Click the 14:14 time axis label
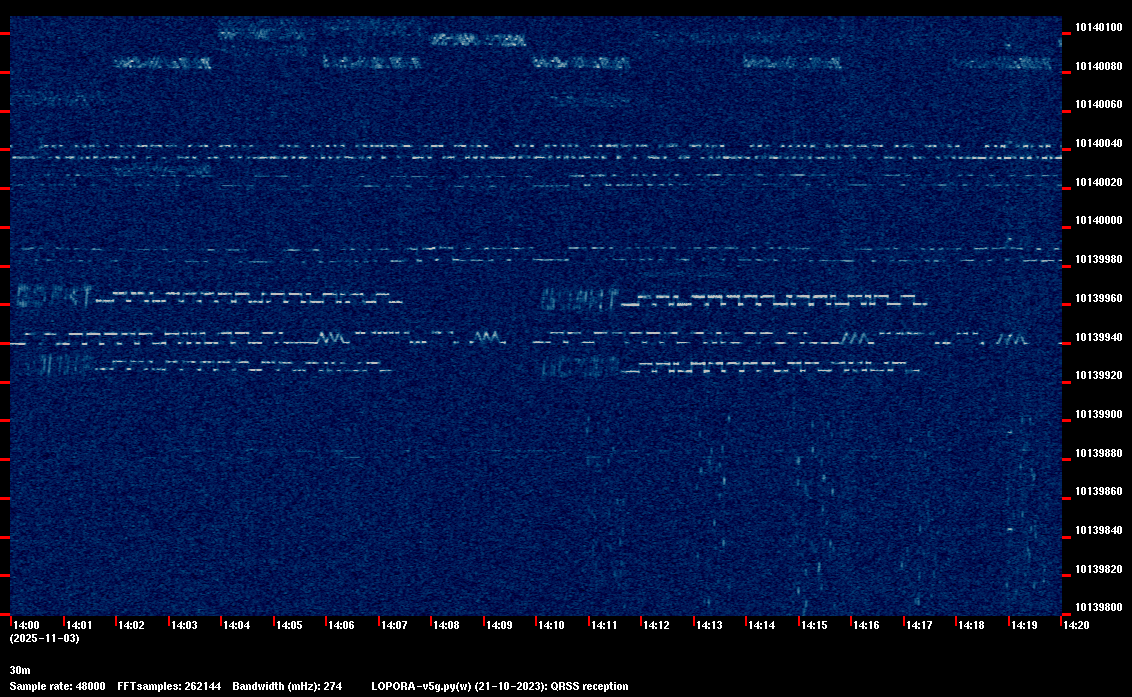Image resolution: width=1132 pixels, height=697 pixels. click(x=762, y=625)
